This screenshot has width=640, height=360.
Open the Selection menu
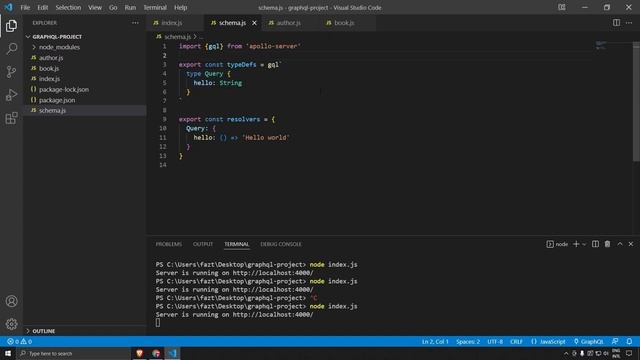tap(68, 7)
